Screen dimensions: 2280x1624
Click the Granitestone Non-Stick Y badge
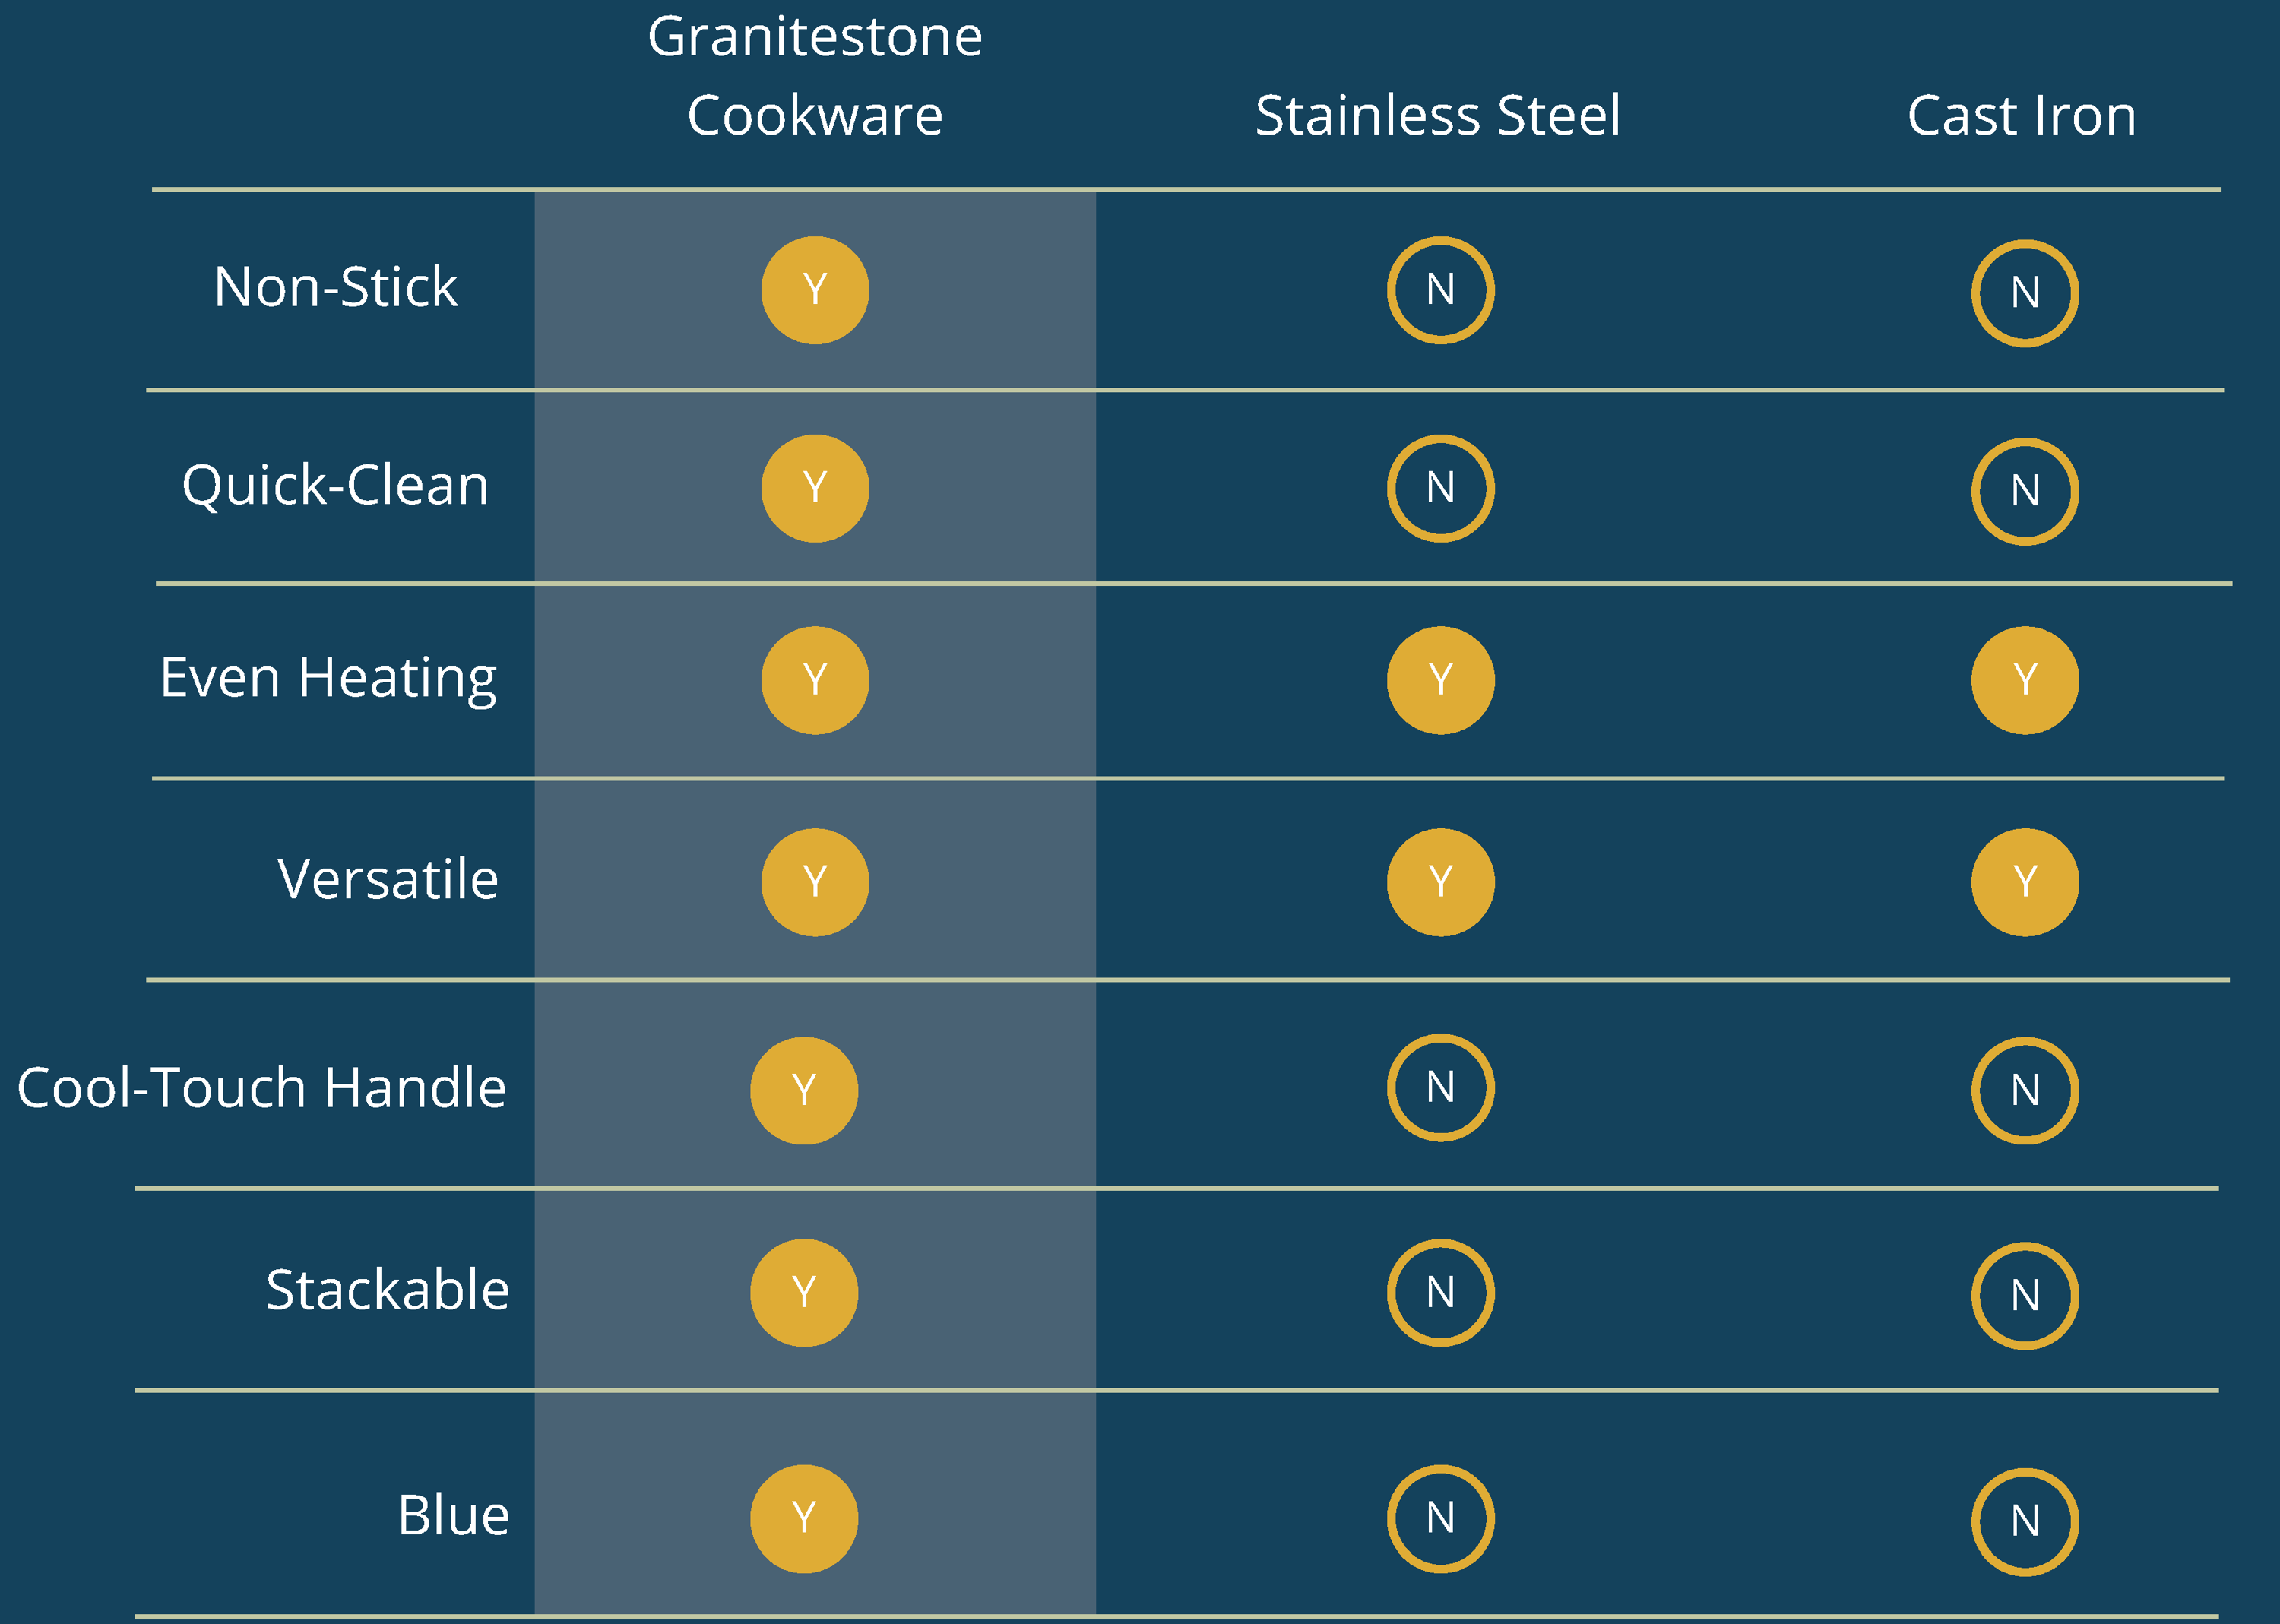click(815, 290)
